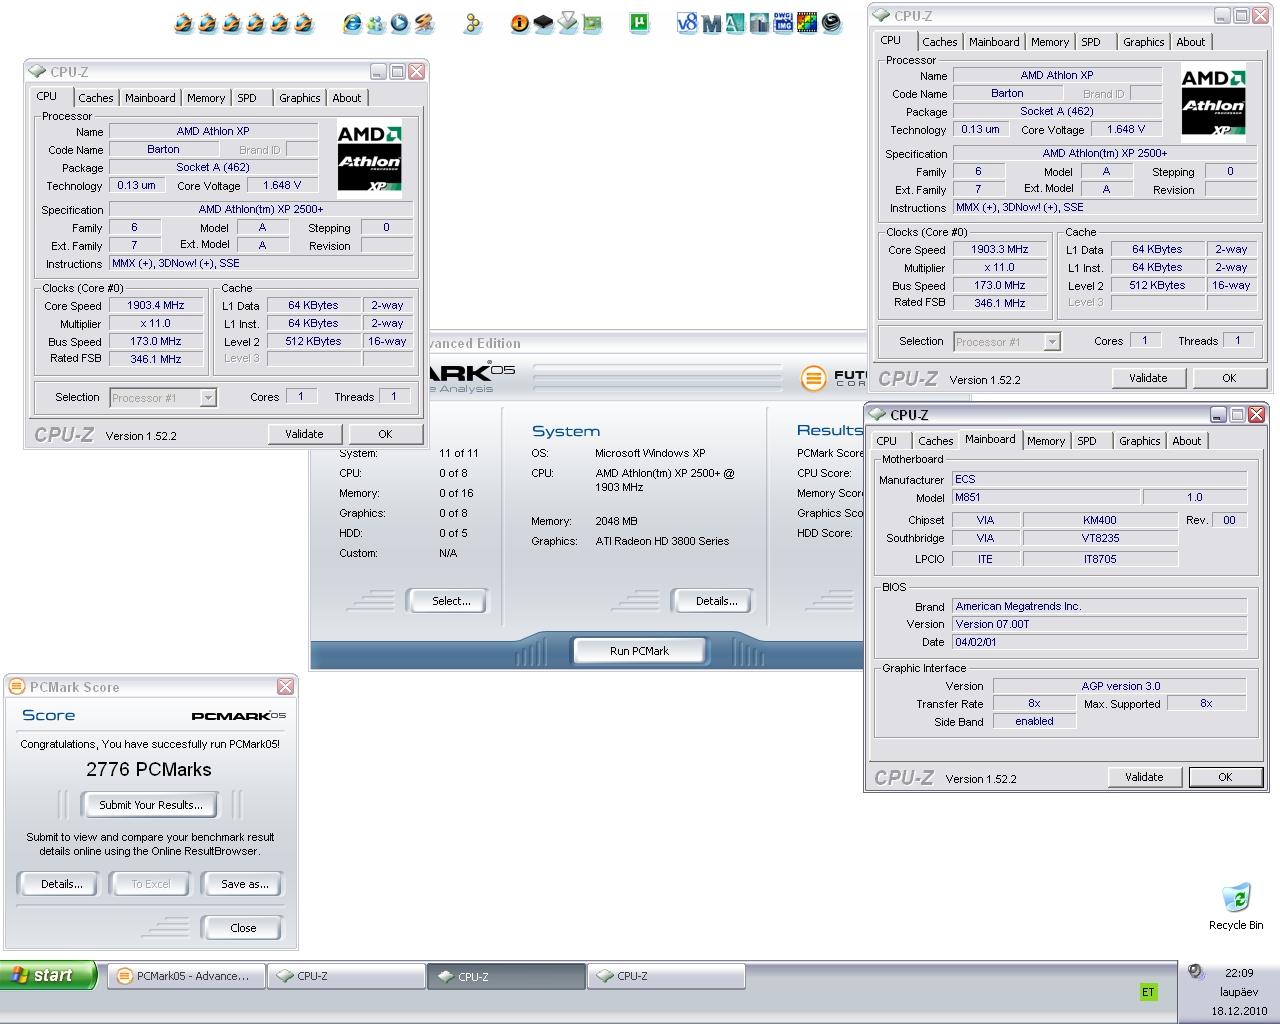
Task: Open Memory tab in left CPU-Z window
Action: pyautogui.click(x=206, y=98)
